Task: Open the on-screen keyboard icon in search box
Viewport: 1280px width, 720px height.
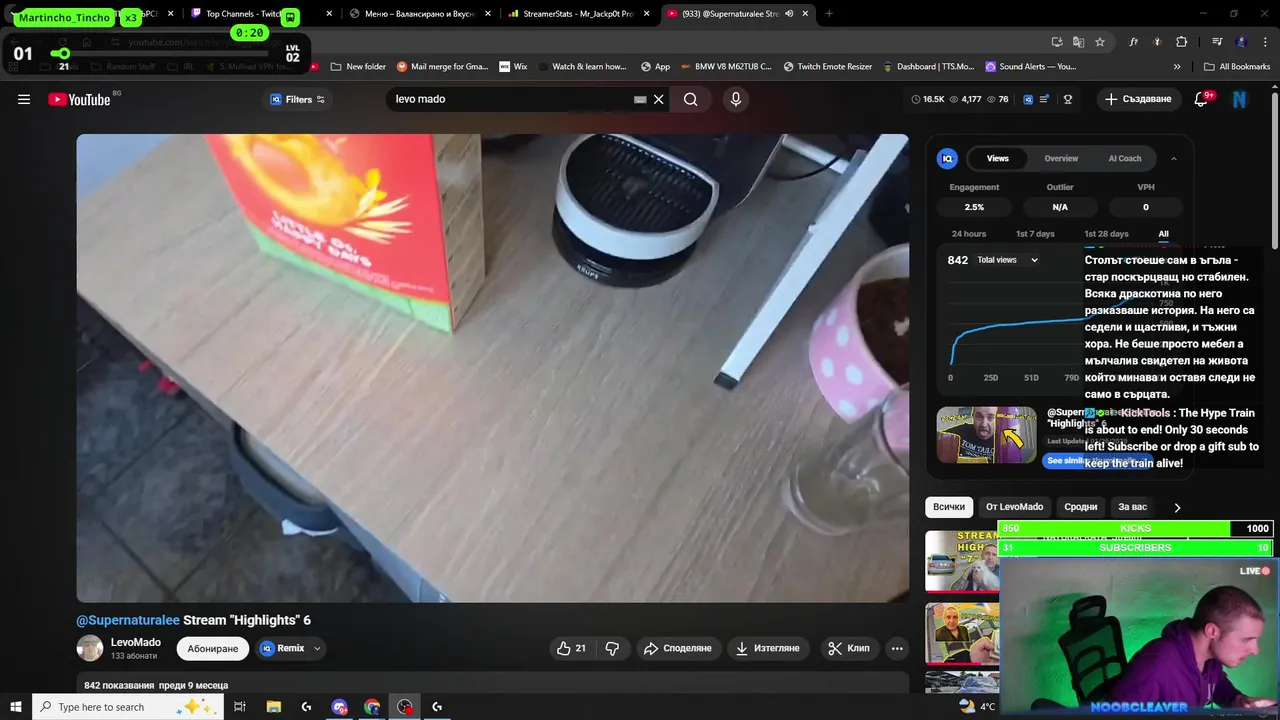Action: point(640,99)
